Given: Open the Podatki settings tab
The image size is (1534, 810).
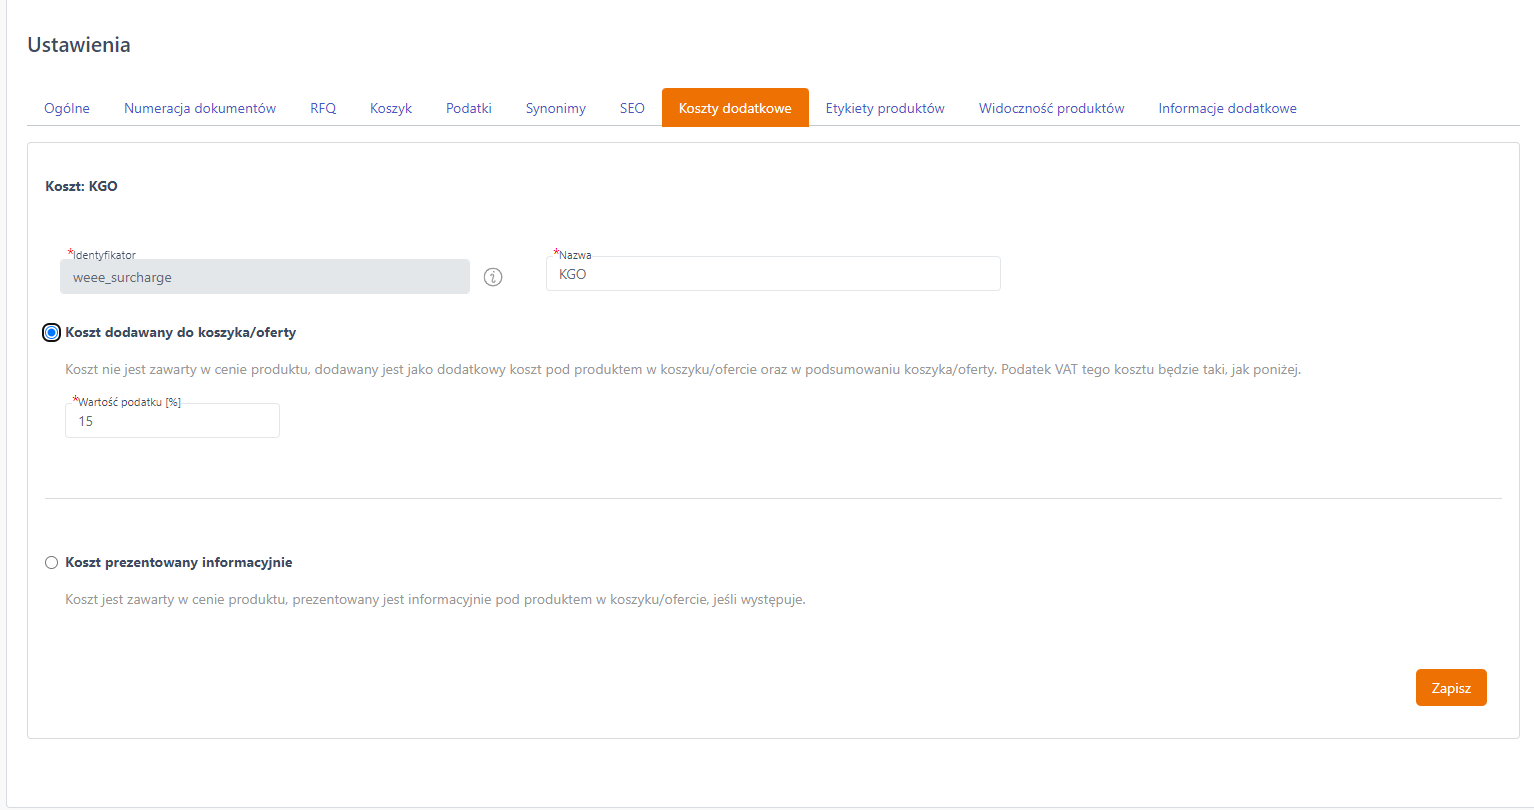Looking at the screenshot, I should point(469,108).
